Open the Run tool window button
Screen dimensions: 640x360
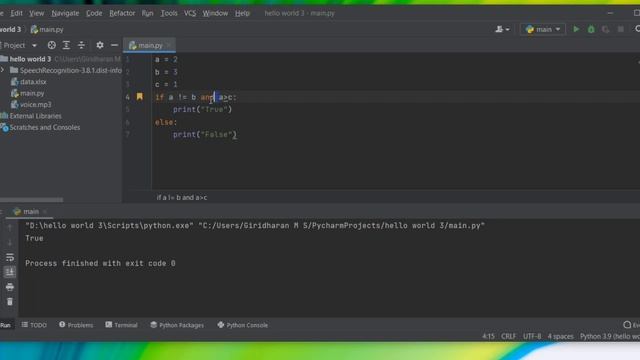coord(6,325)
